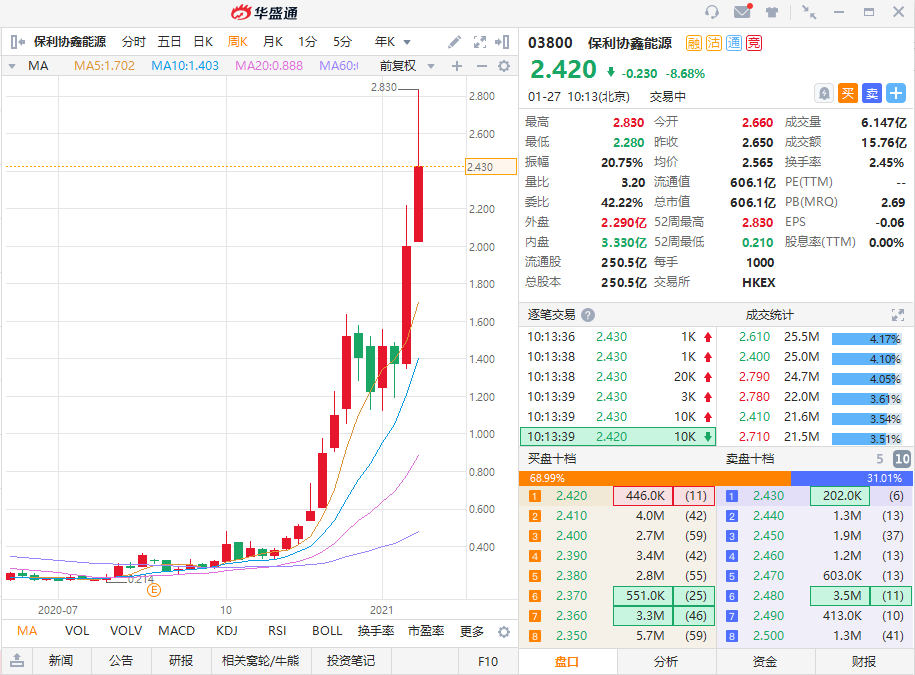Viewport: 915px width, 675px height.
Task: Switch to 5分 five-minute chart
Action: coord(343,42)
